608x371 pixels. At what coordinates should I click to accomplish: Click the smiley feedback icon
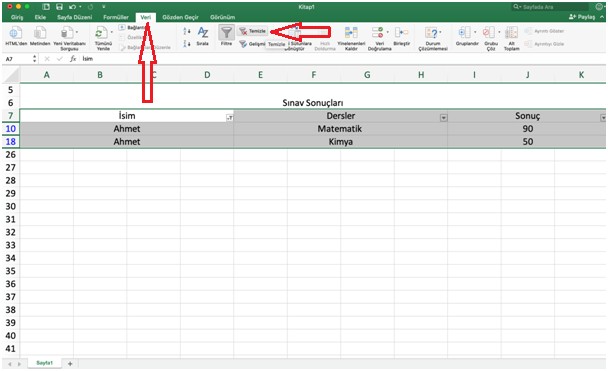coord(599,7)
